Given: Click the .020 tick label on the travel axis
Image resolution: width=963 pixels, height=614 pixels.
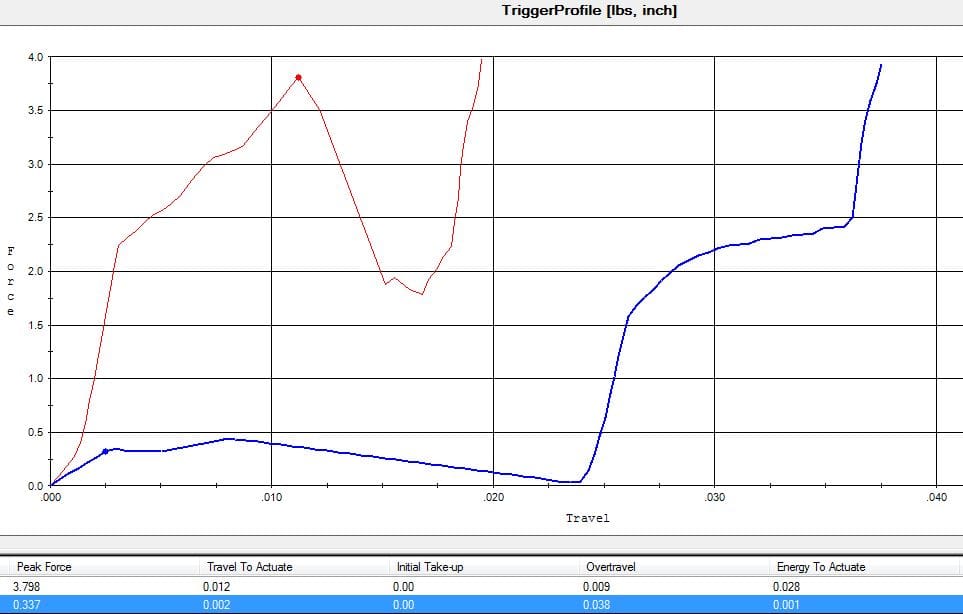Looking at the screenshot, I should (492, 497).
